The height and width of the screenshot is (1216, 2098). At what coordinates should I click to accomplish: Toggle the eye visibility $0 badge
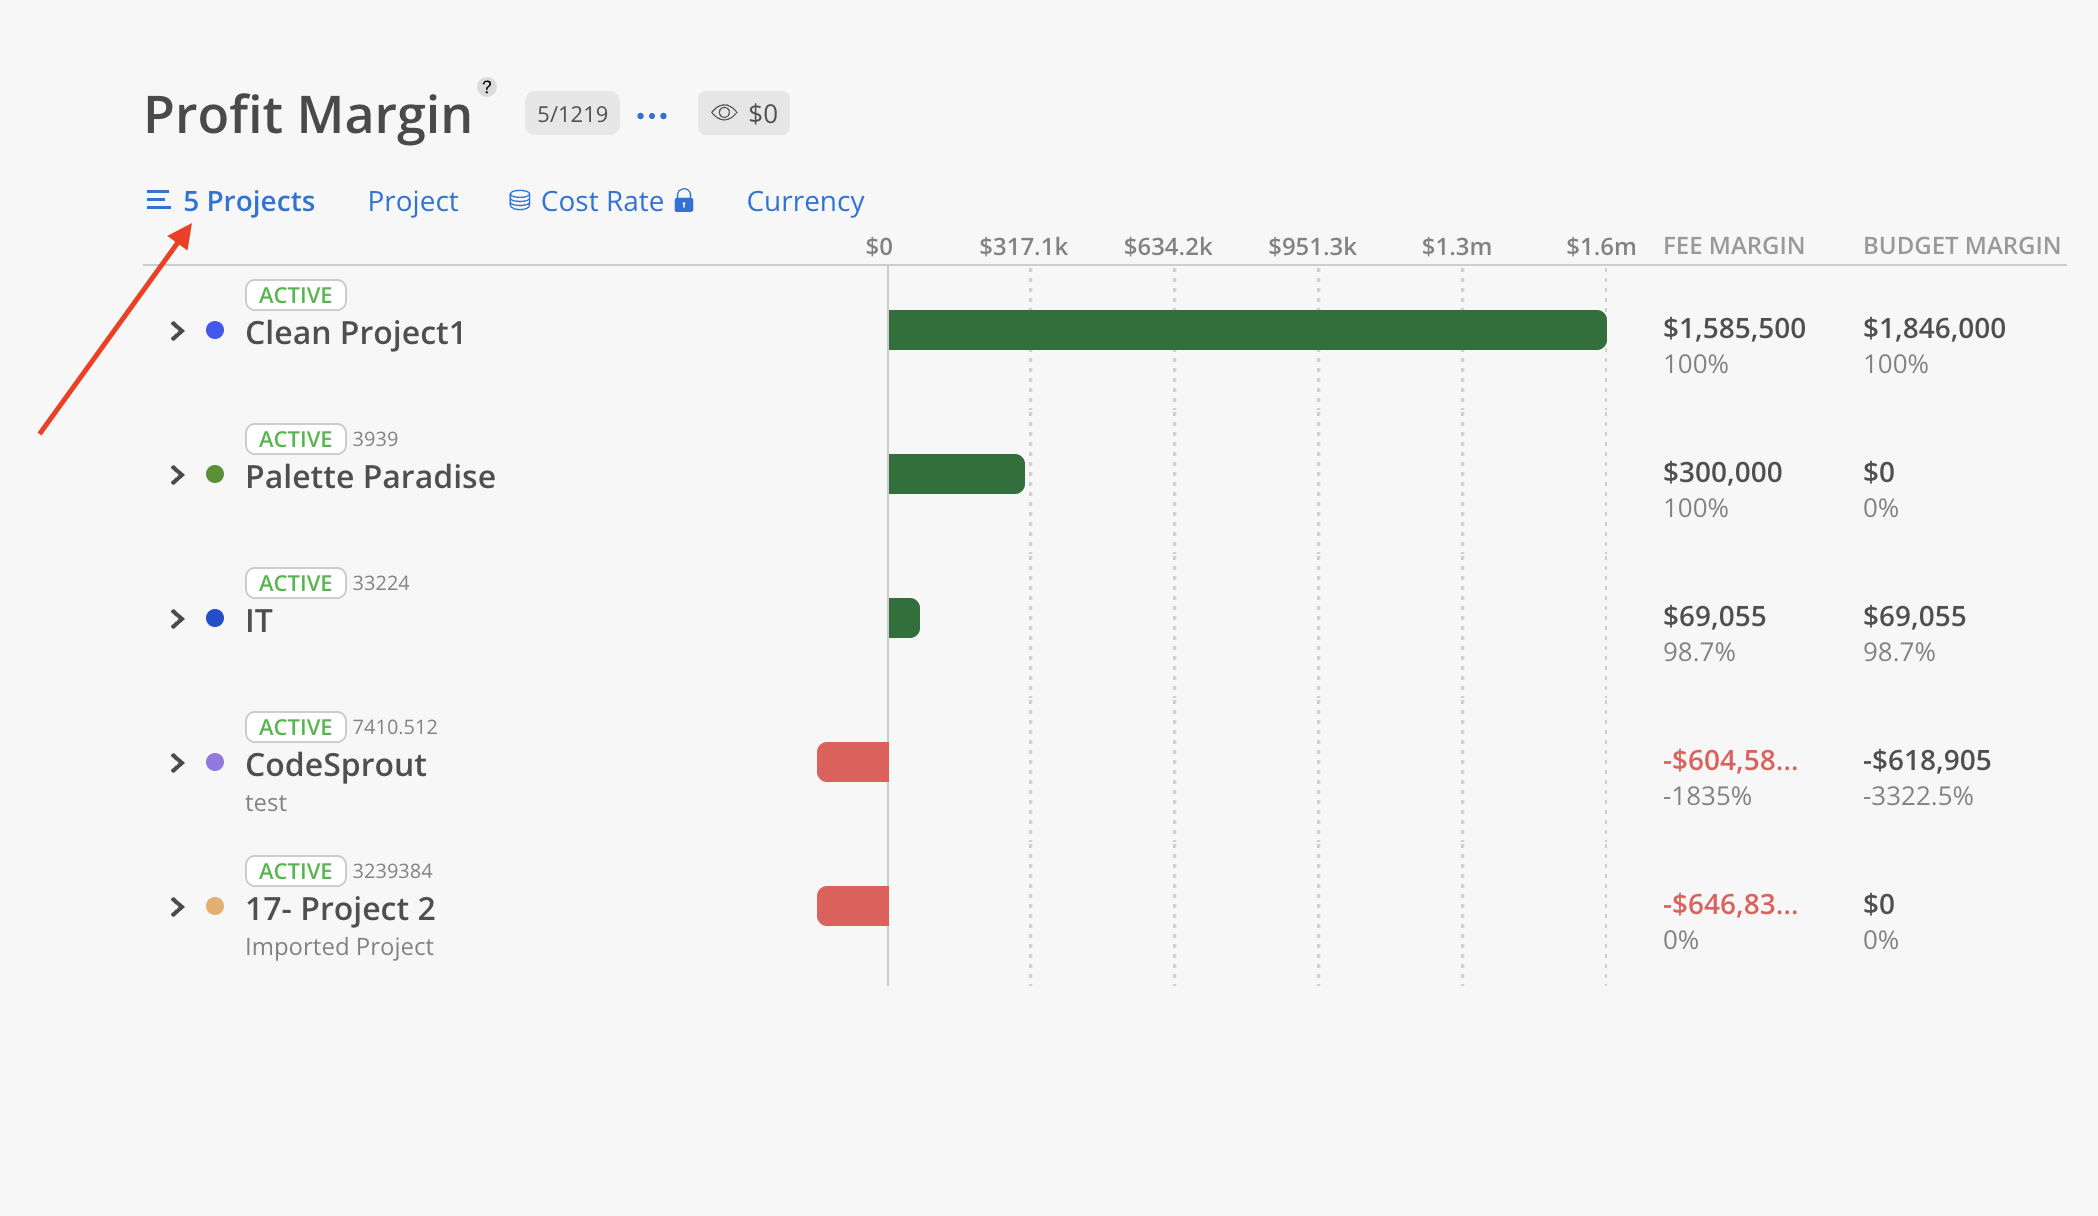(x=743, y=113)
